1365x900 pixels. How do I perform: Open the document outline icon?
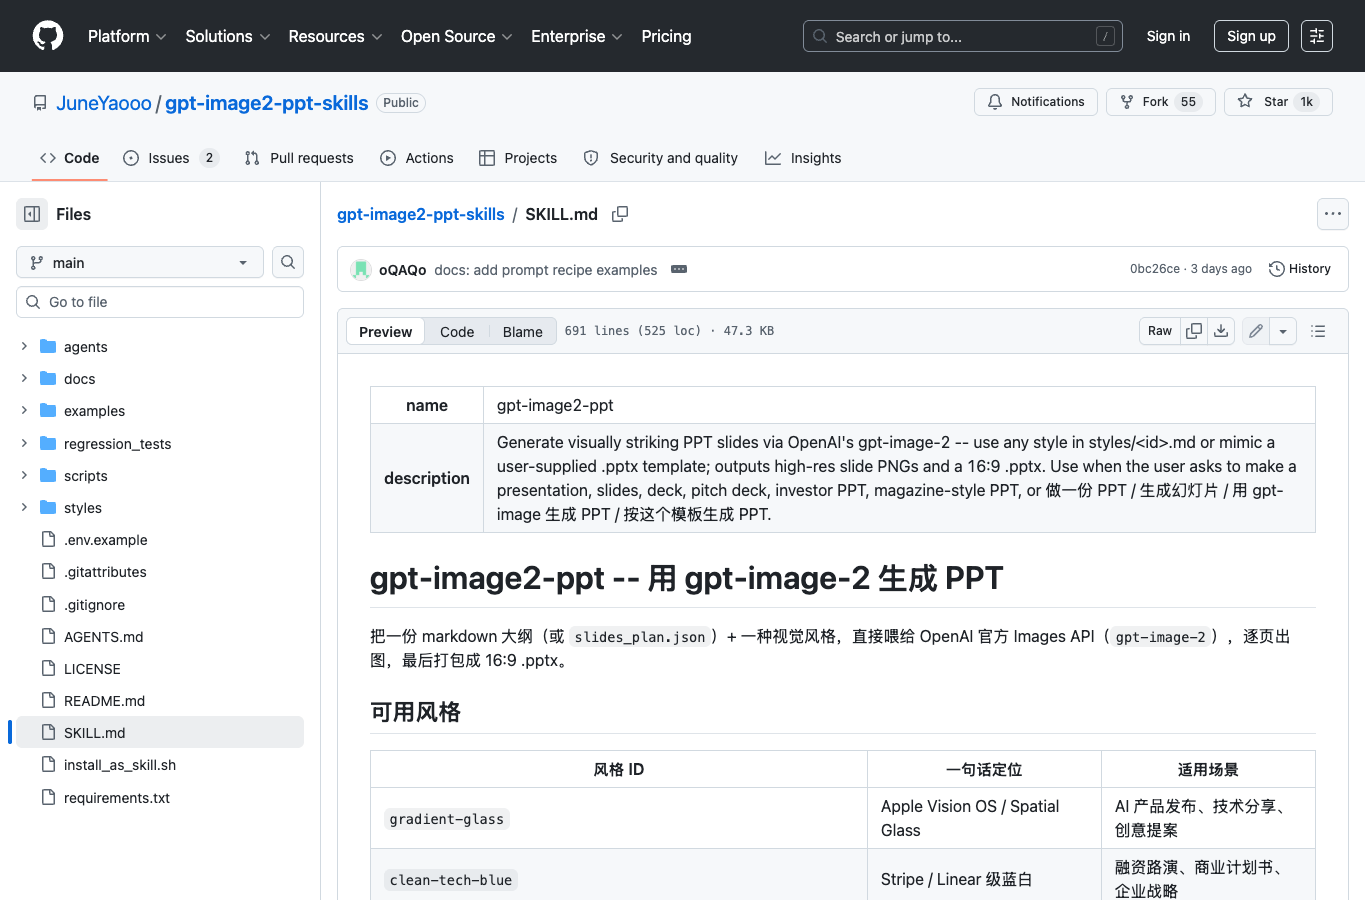(x=1318, y=331)
